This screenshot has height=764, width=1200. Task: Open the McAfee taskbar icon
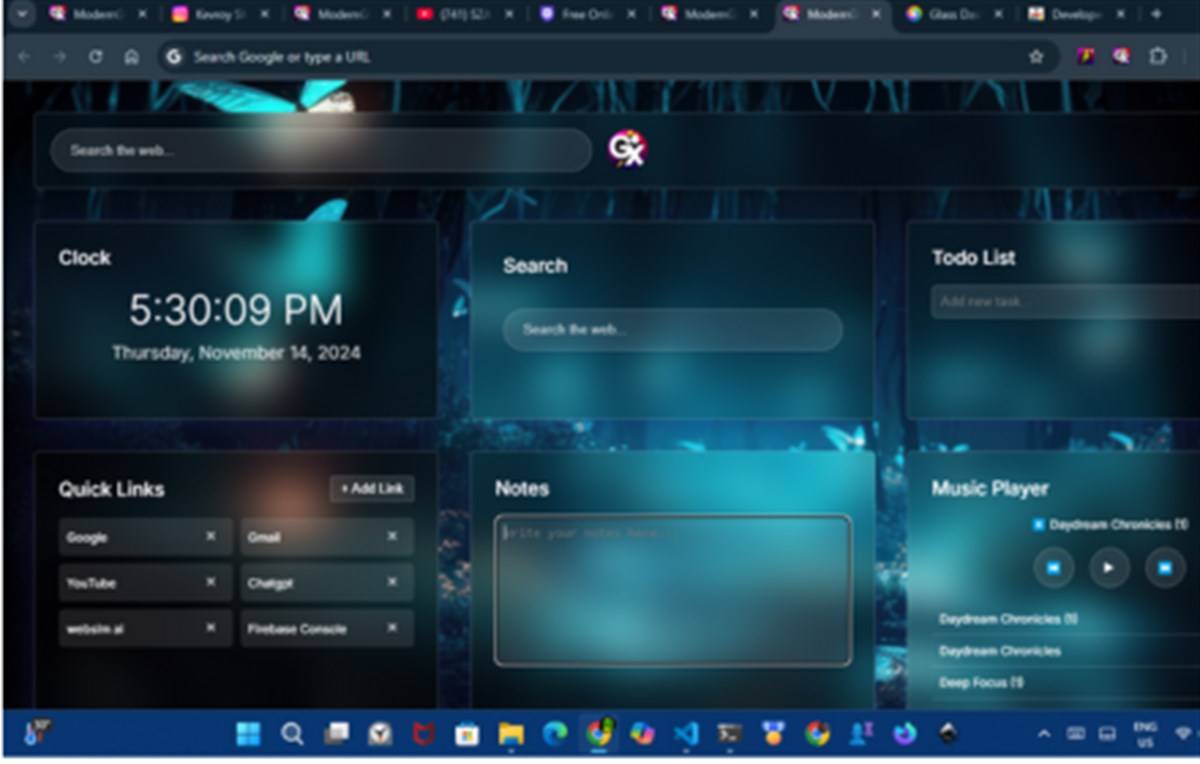423,735
